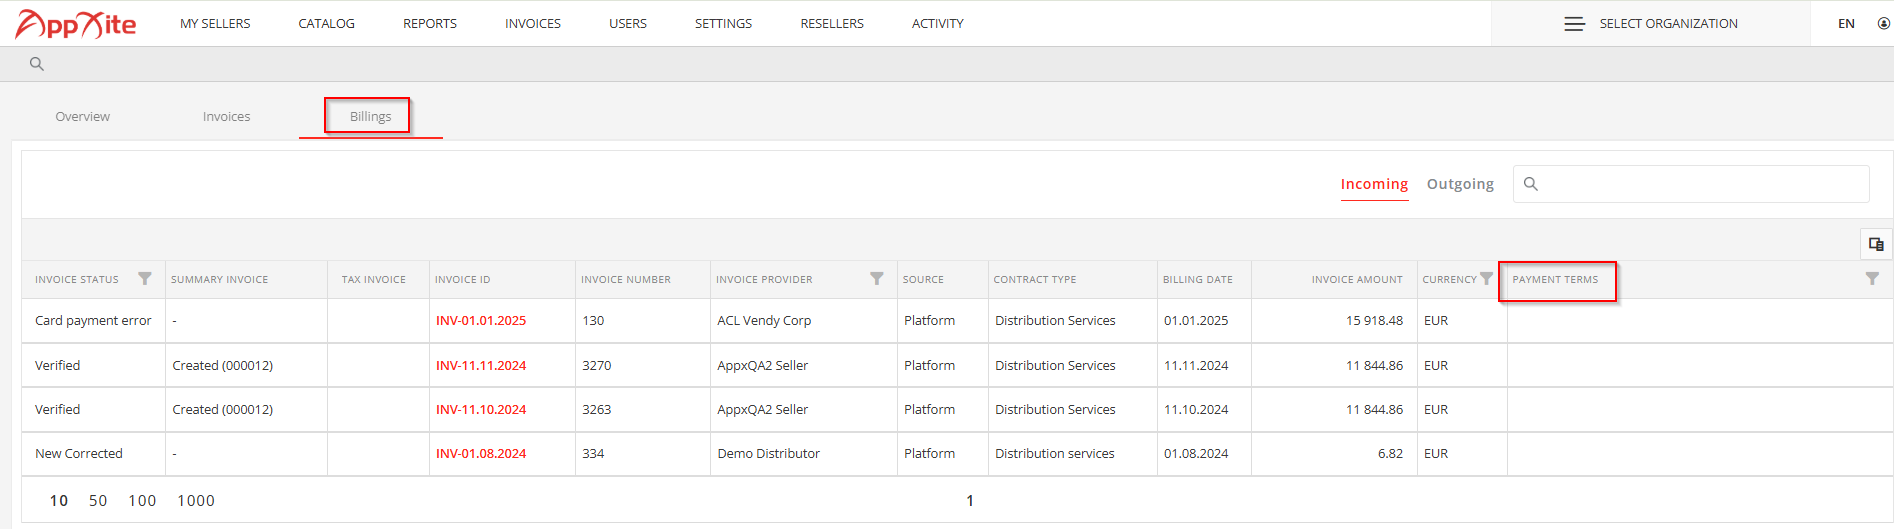The width and height of the screenshot is (1894, 529).
Task: Click the billings search input field
Action: click(1691, 184)
